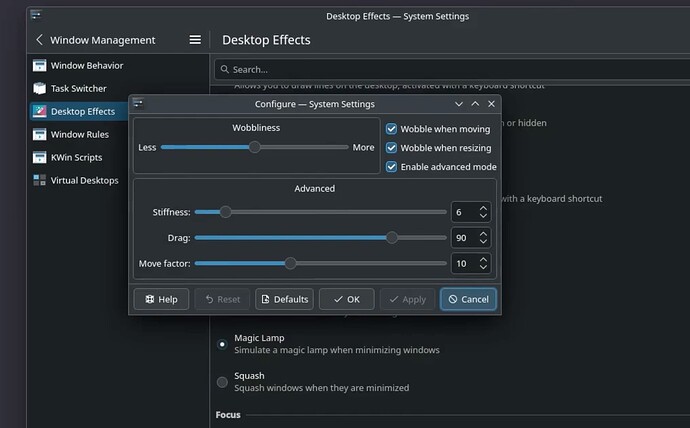Click the Configure dialog title bar icon
690x428 pixels.
(138, 104)
